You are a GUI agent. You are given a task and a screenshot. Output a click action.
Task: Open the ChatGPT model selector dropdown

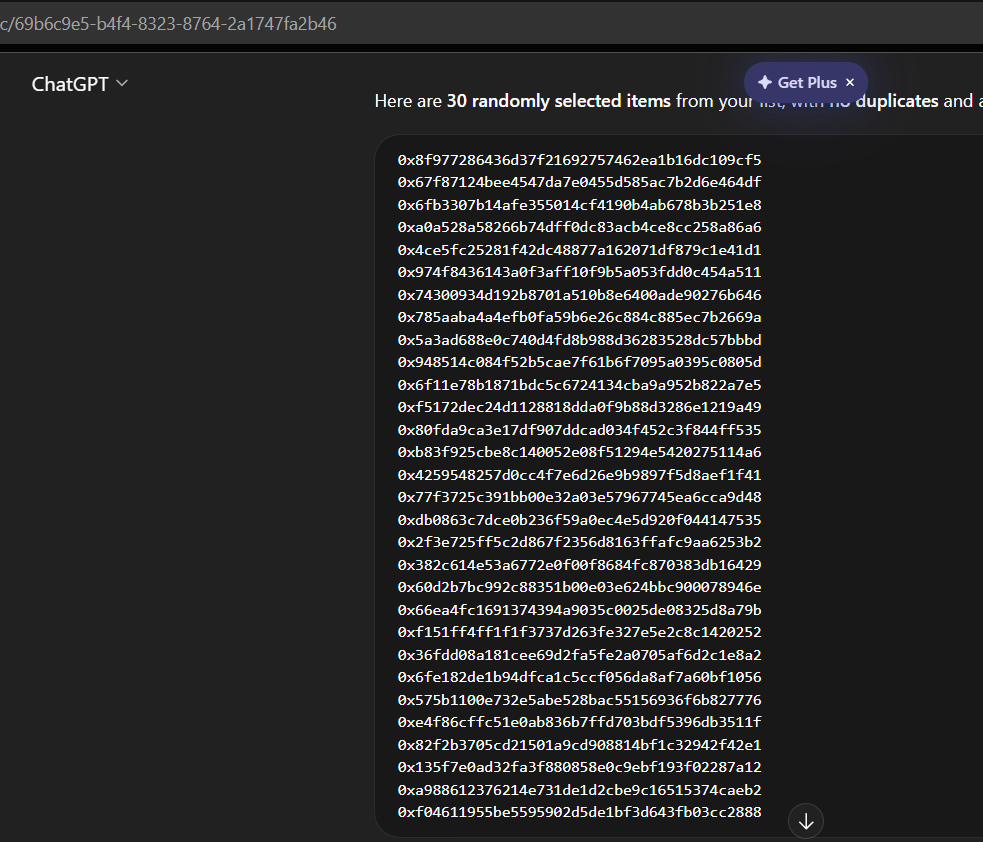click(x=80, y=83)
